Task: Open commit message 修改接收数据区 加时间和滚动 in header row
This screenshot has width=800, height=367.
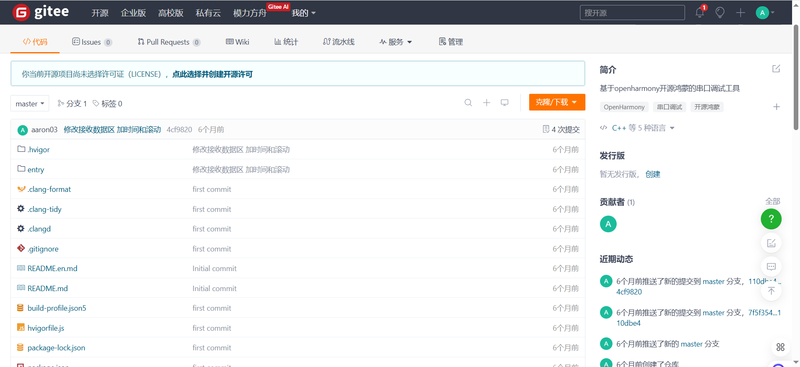Action: coord(112,130)
